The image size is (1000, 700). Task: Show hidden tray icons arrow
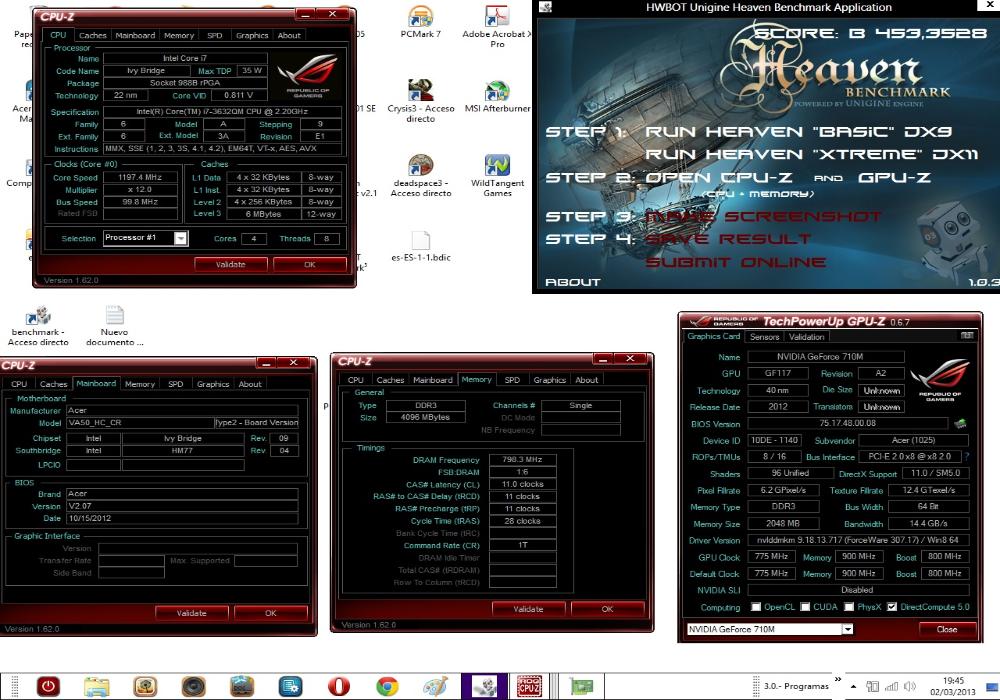[x=853, y=687]
